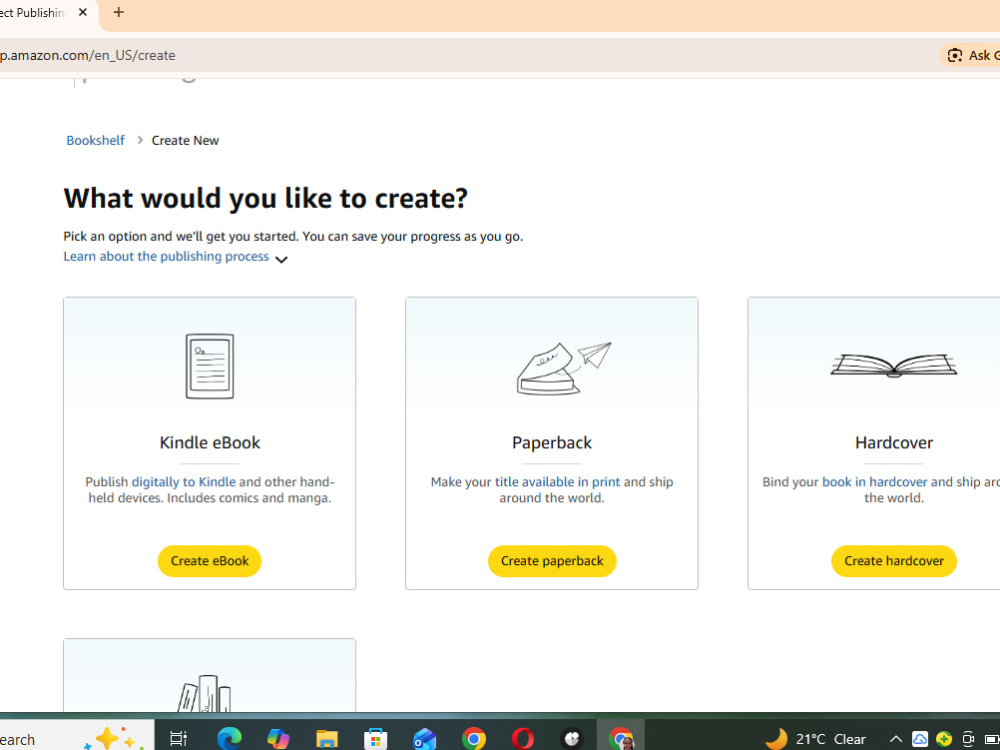Screen dimensions: 1000x750
Task: Click the browser address bar URL
Action: (87, 55)
